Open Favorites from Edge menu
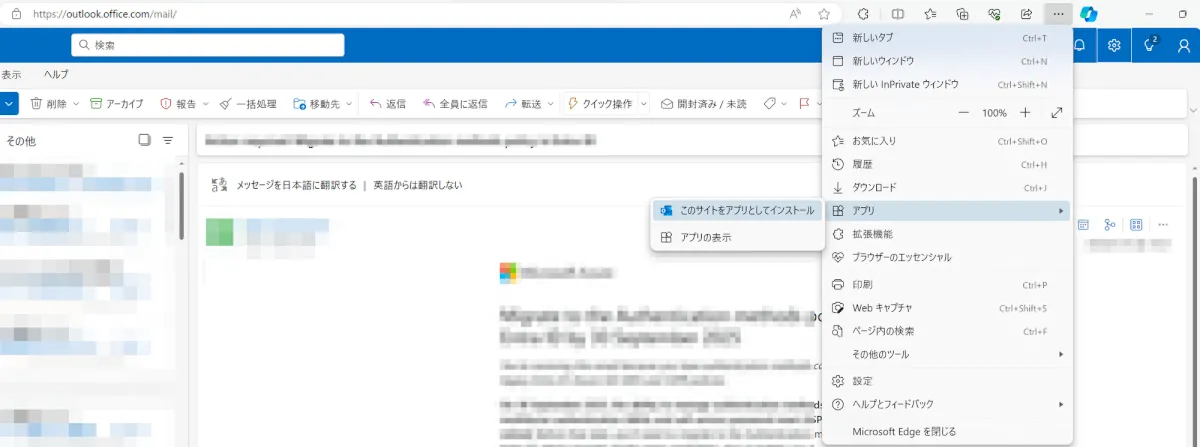1200x447 pixels. tap(946, 141)
